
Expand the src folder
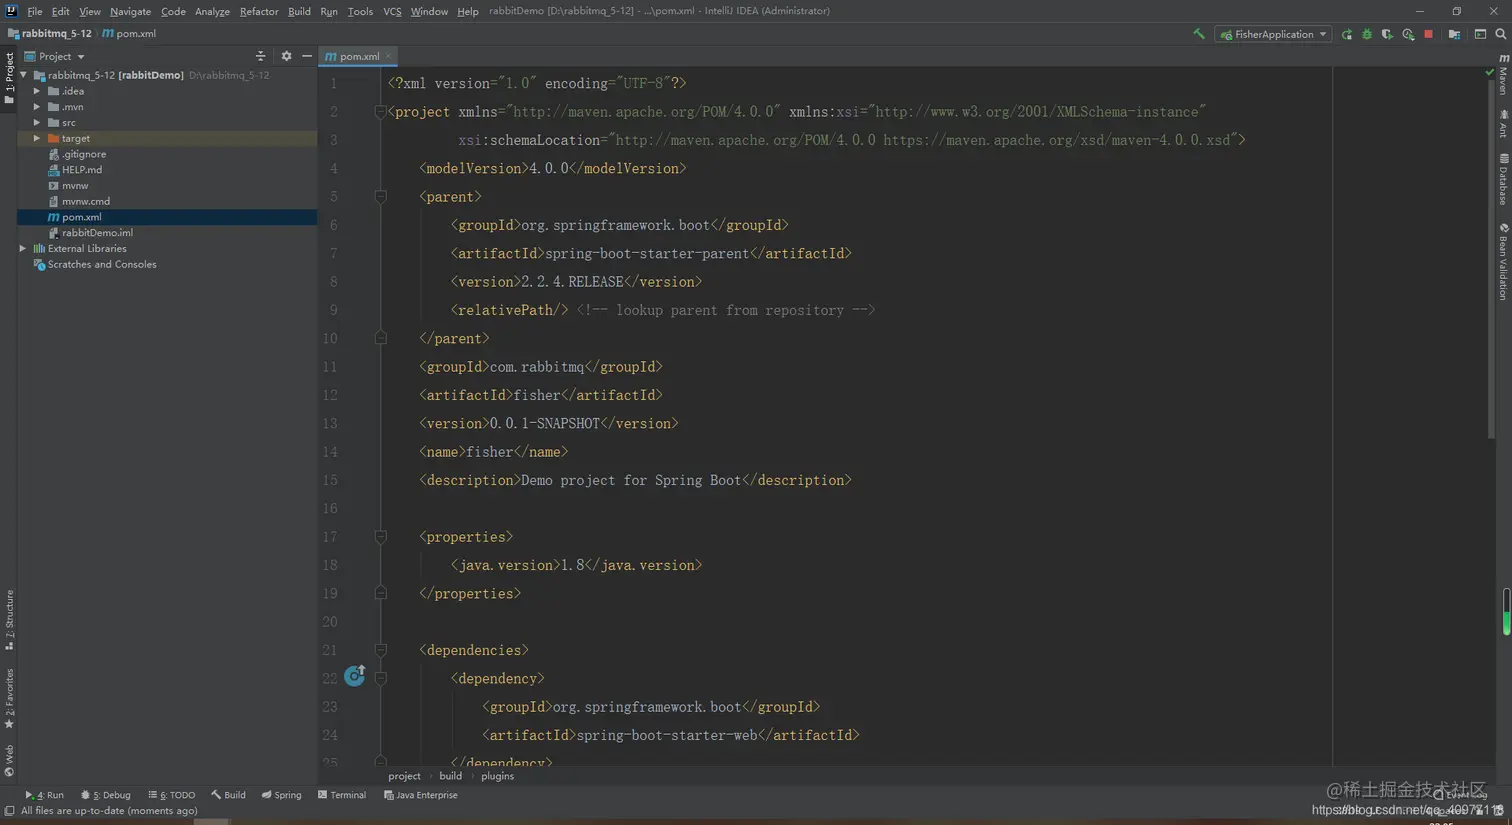point(37,123)
